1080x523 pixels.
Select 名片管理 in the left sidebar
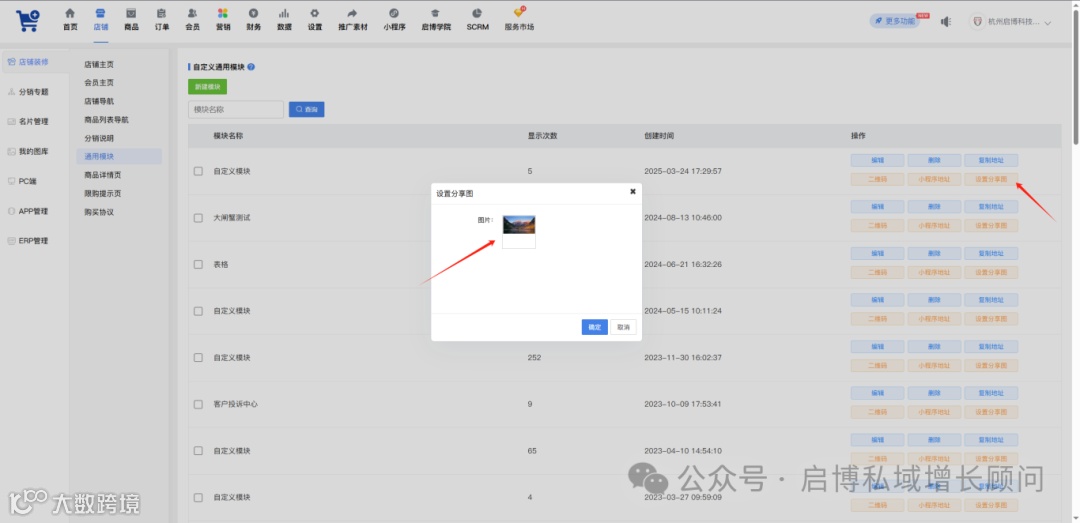click(x=34, y=121)
